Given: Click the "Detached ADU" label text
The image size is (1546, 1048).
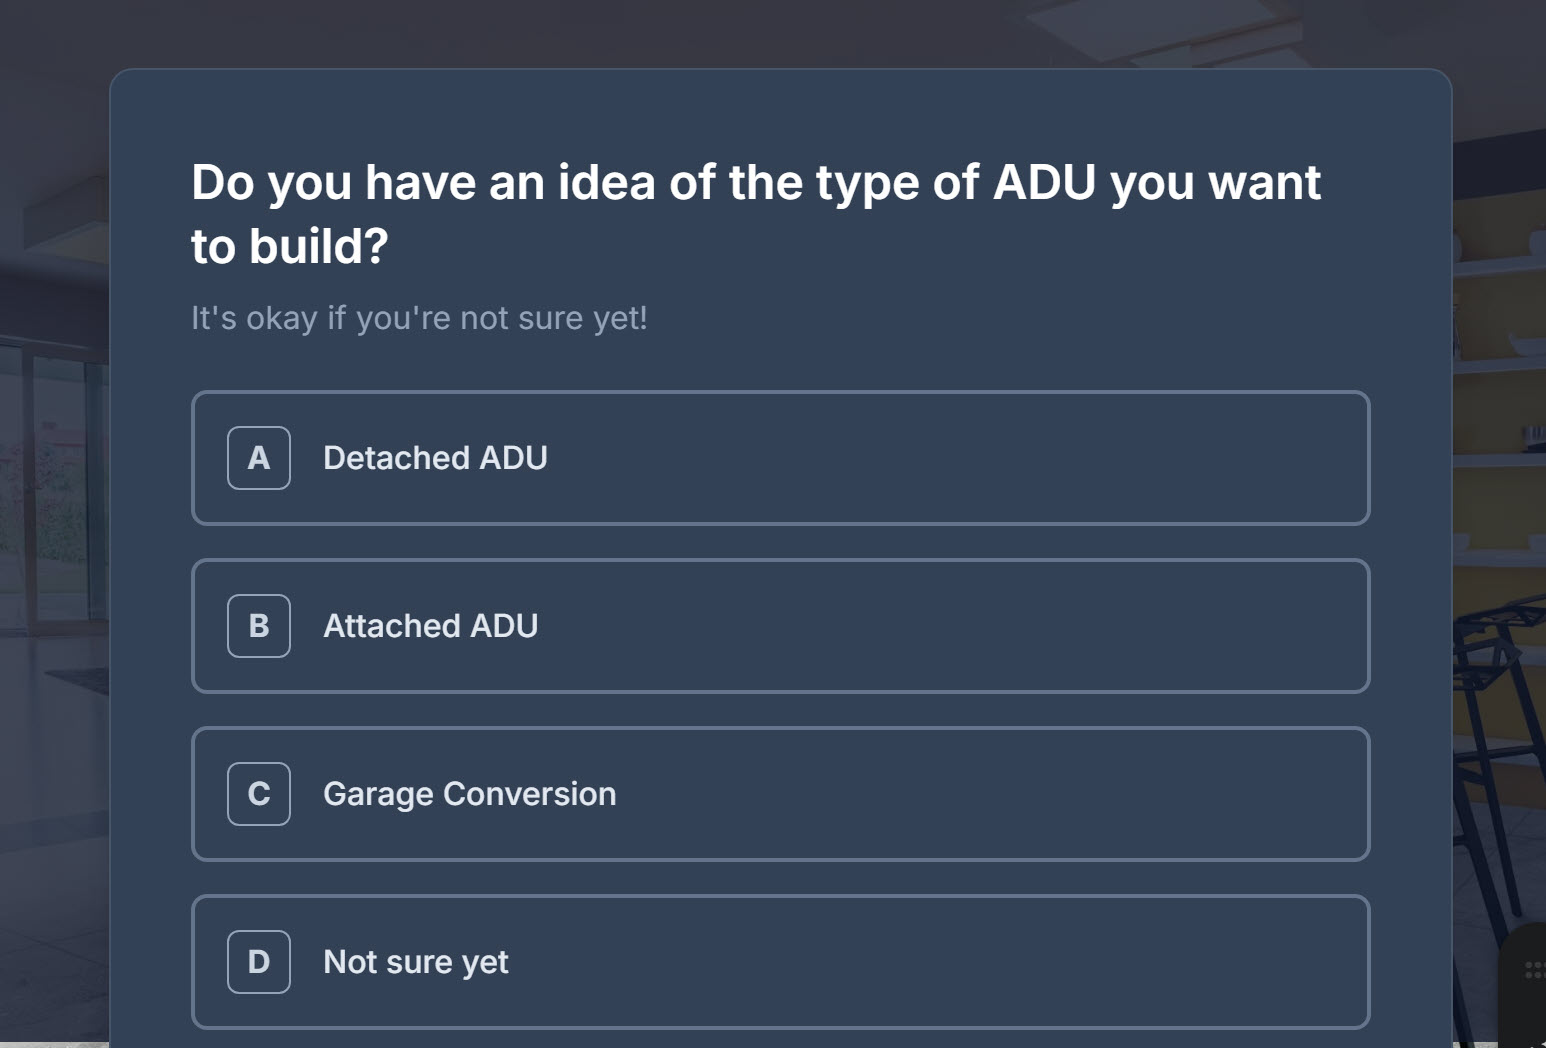Looking at the screenshot, I should [435, 458].
